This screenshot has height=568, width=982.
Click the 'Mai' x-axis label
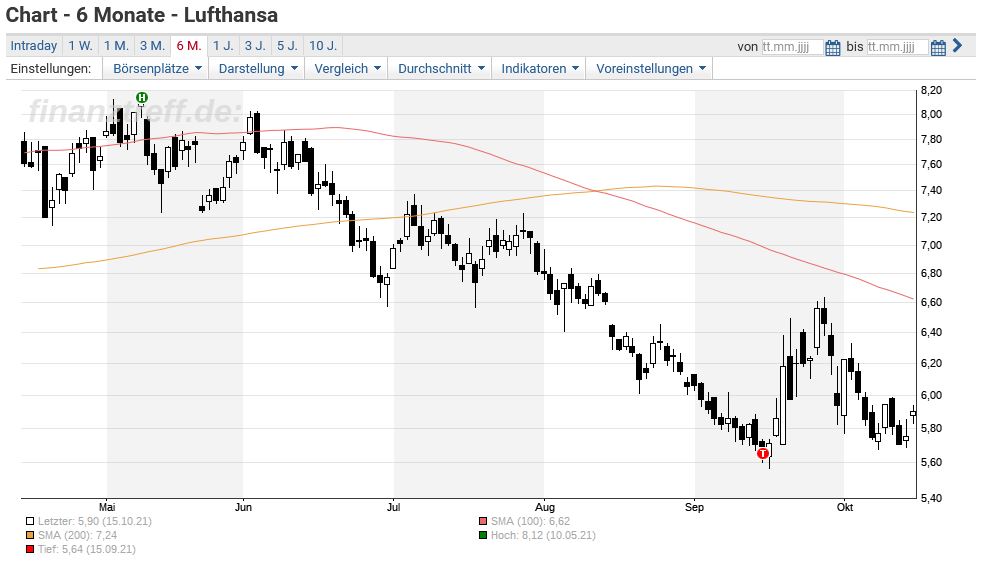(x=107, y=507)
